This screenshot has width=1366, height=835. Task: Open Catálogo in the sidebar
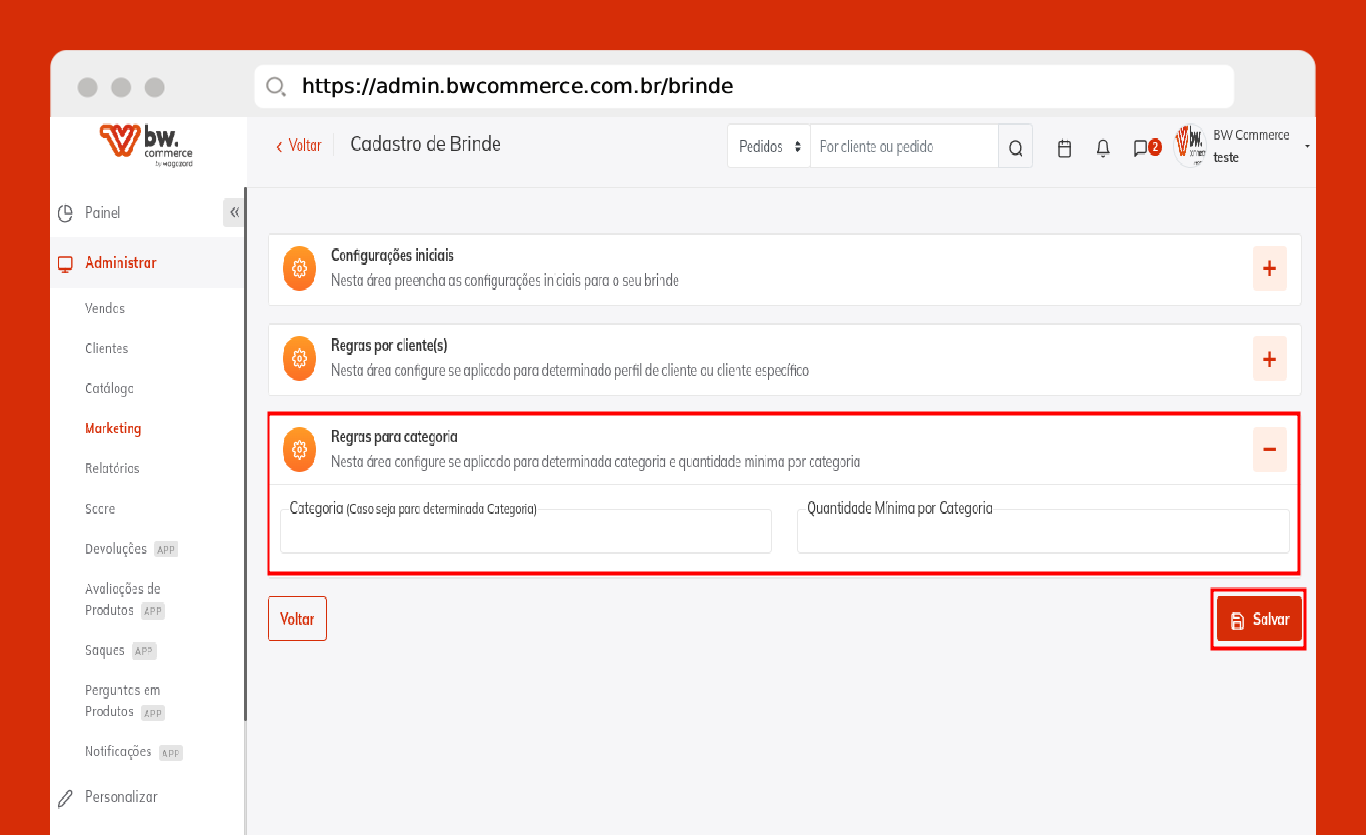point(109,388)
